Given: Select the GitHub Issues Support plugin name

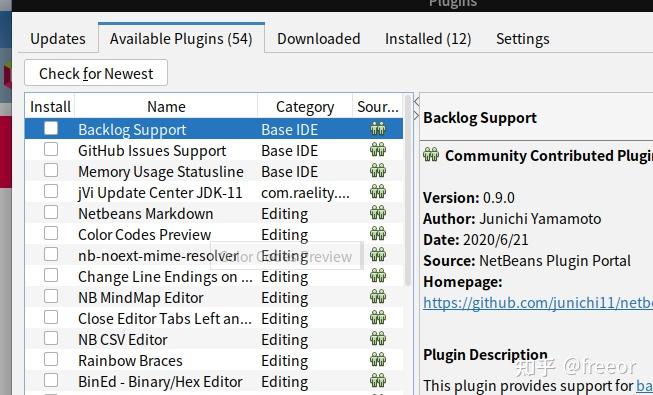Looking at the screenshot, I should (152, 151).
